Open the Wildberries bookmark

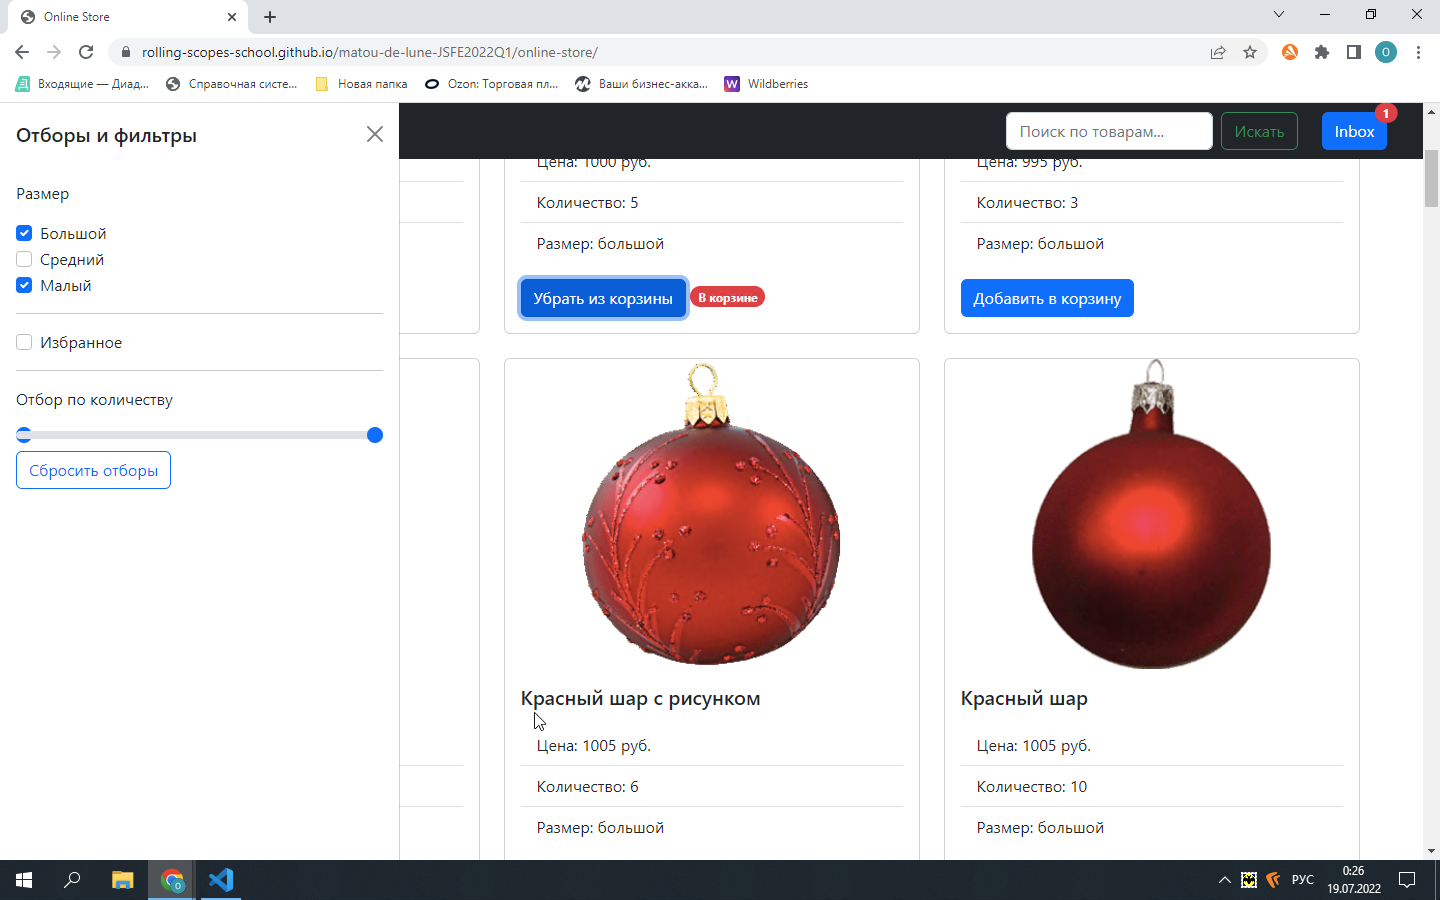766,84
